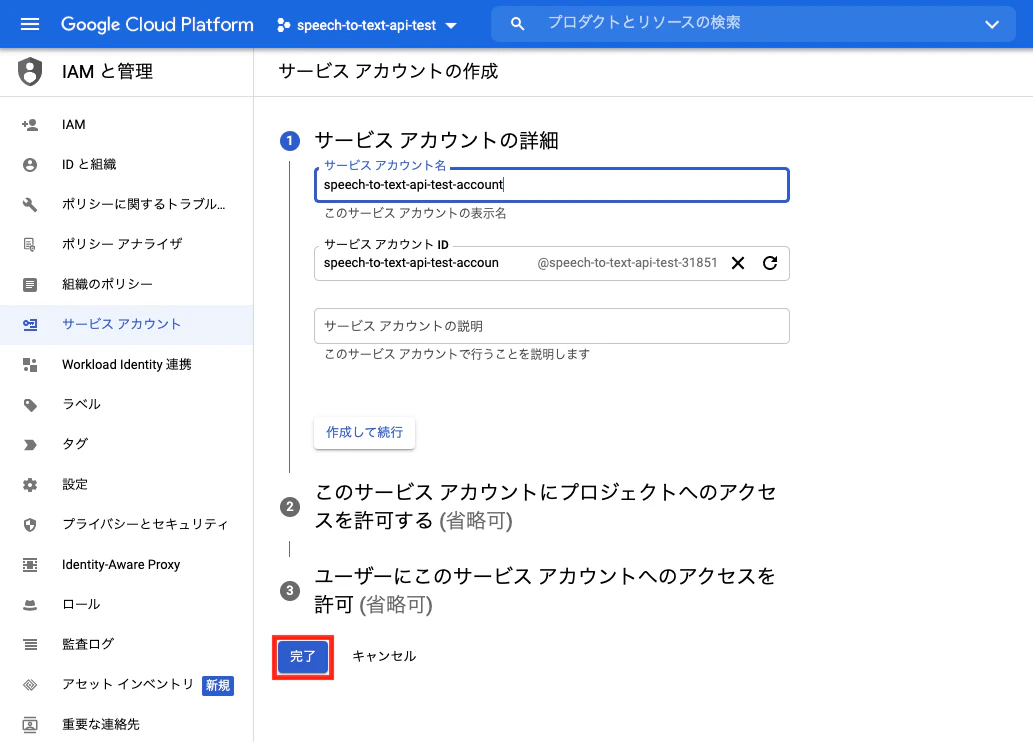The height and width of the screenshot is (742, 1033).
Task: Clear the service account ID with X
Action: point(738,263)
